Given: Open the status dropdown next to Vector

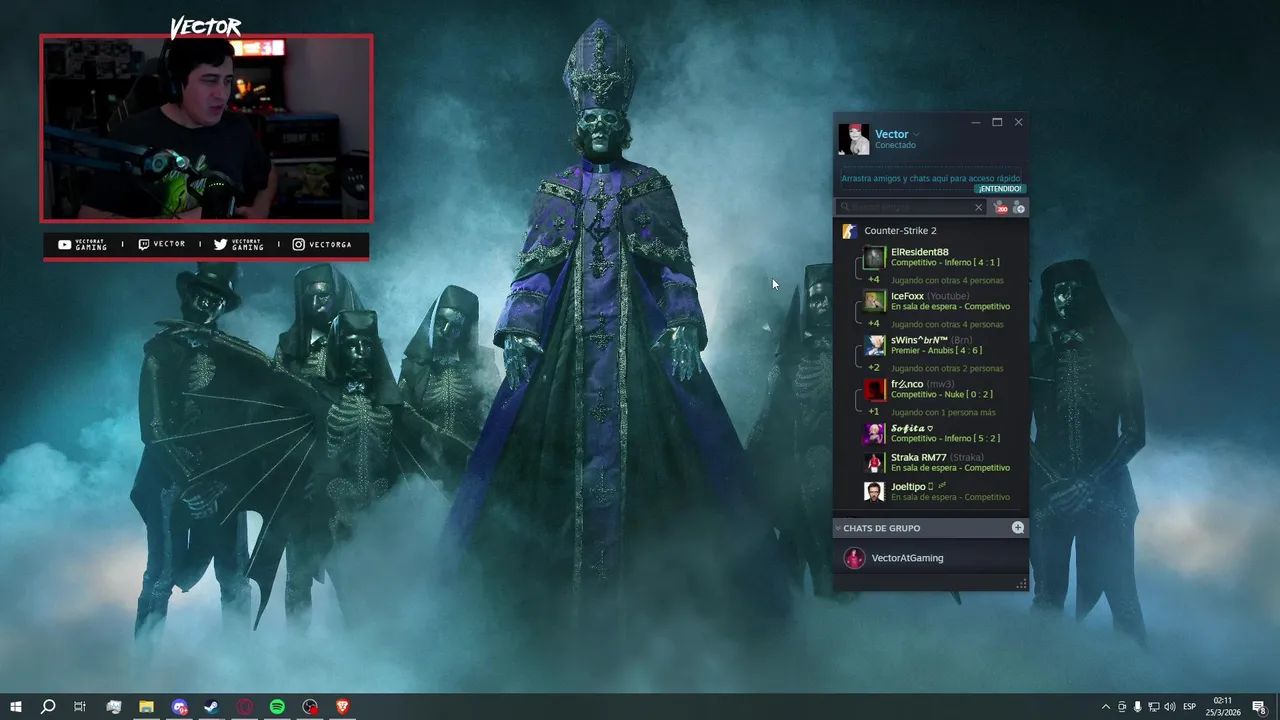Looking at the screenshot, I should point(916,135).
